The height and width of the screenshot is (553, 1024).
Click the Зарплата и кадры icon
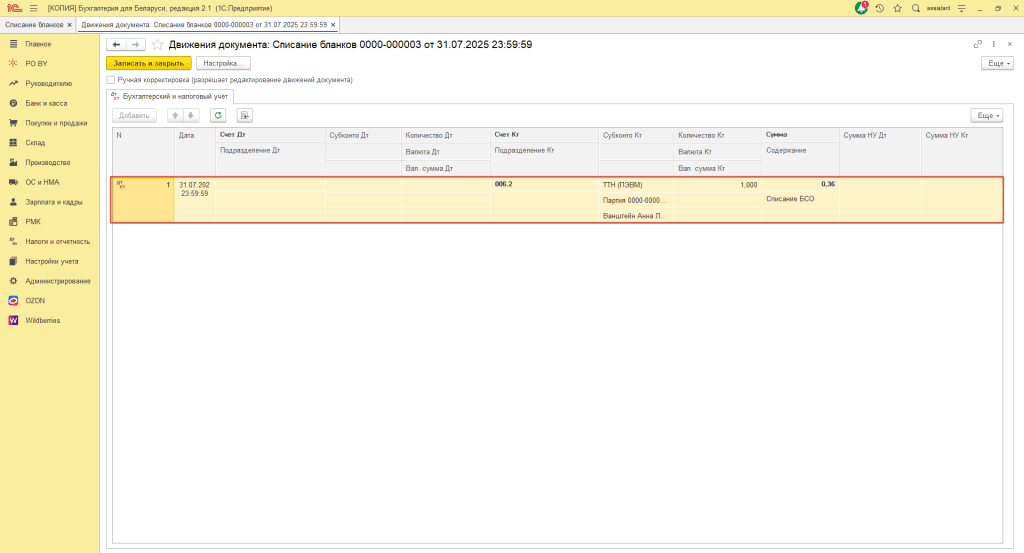tap(13, 202)
